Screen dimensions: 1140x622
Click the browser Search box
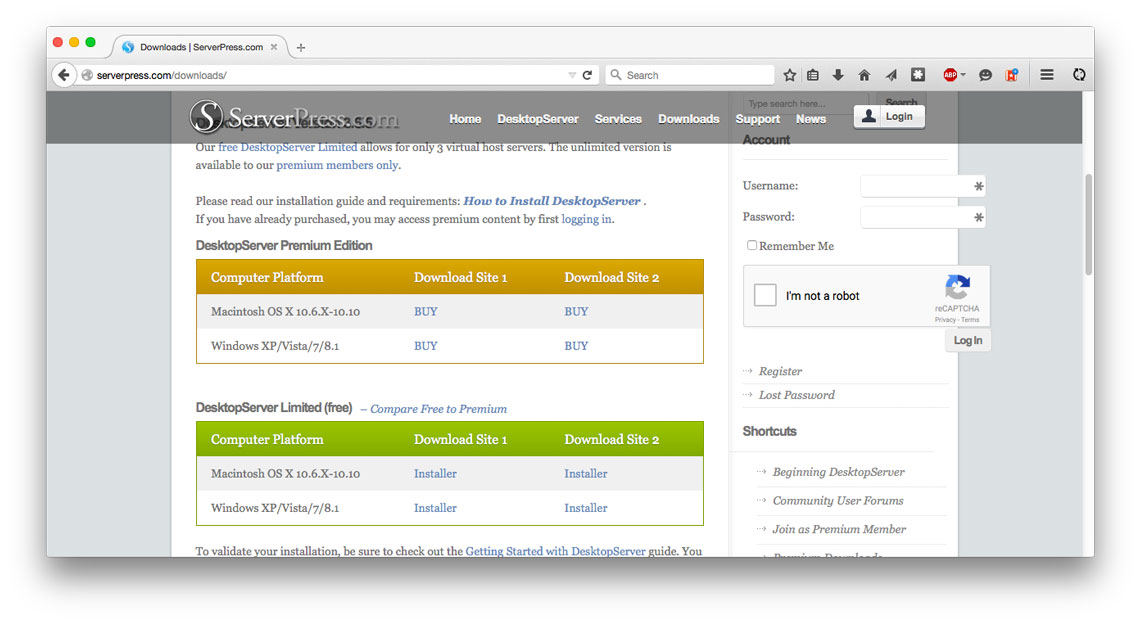point(689,75)
